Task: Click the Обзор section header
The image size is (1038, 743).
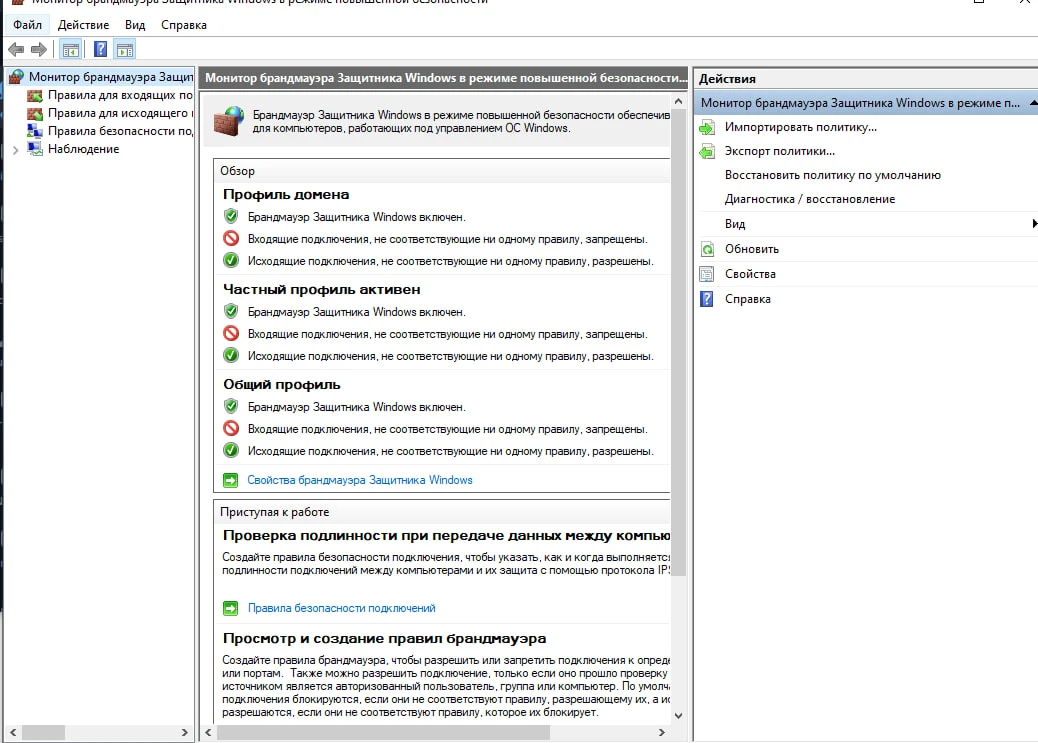Action: pos(238,171)
